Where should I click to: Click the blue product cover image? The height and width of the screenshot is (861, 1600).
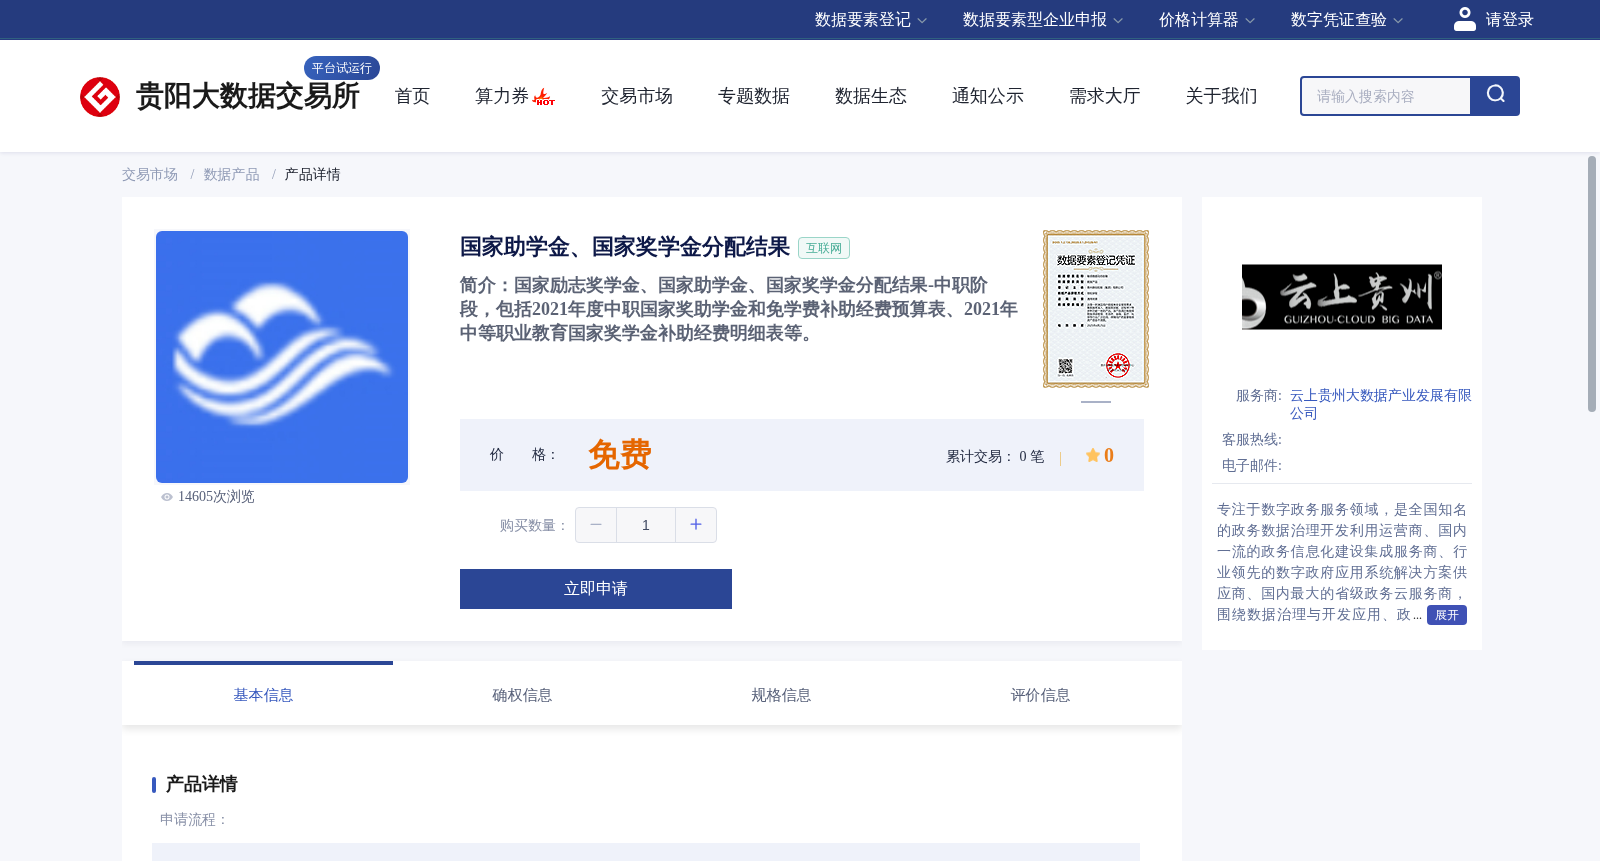(x=282, y=357)
